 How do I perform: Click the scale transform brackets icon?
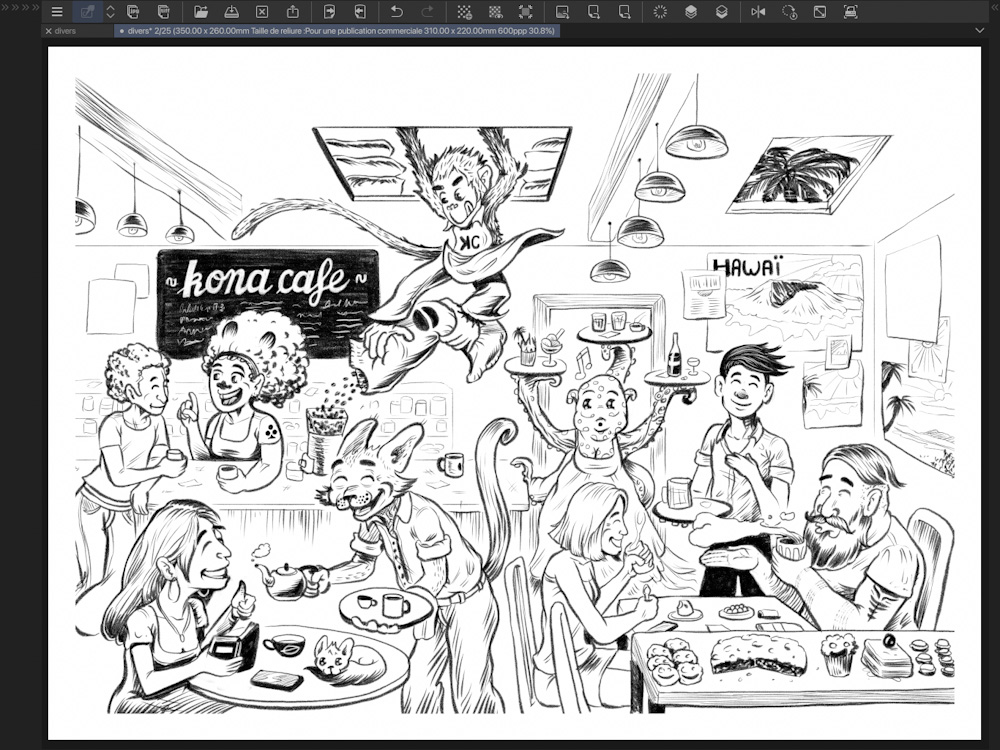[x=525, y=12]
